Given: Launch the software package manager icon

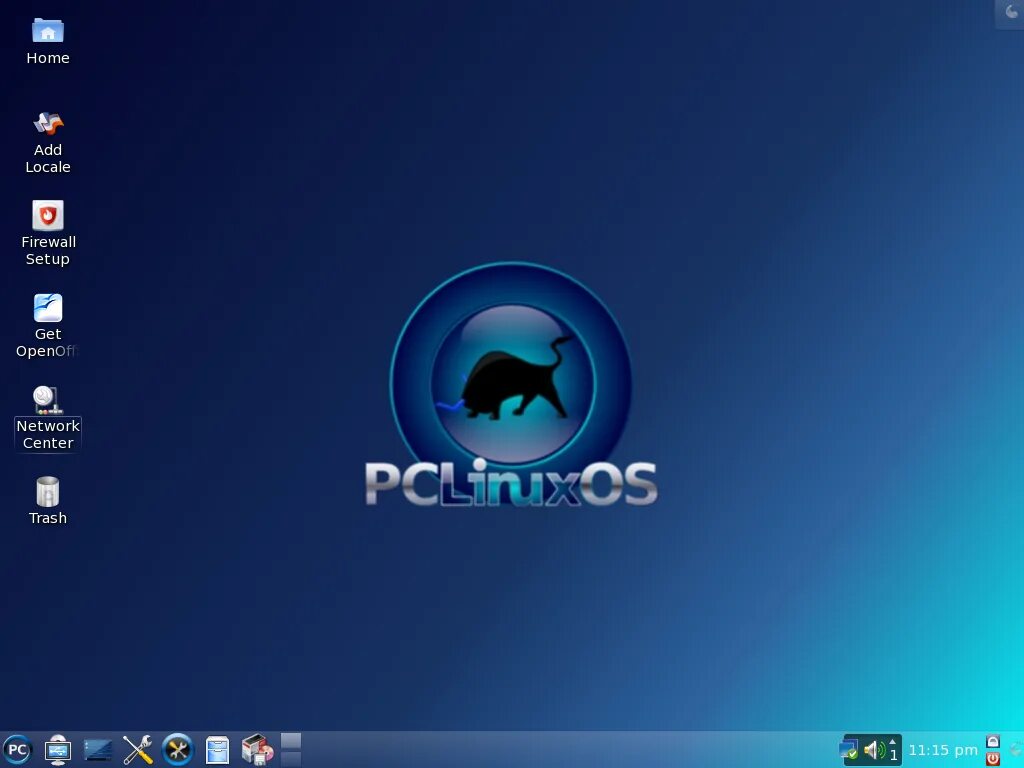Looking at the screenshot, I should tap(257, 750).
